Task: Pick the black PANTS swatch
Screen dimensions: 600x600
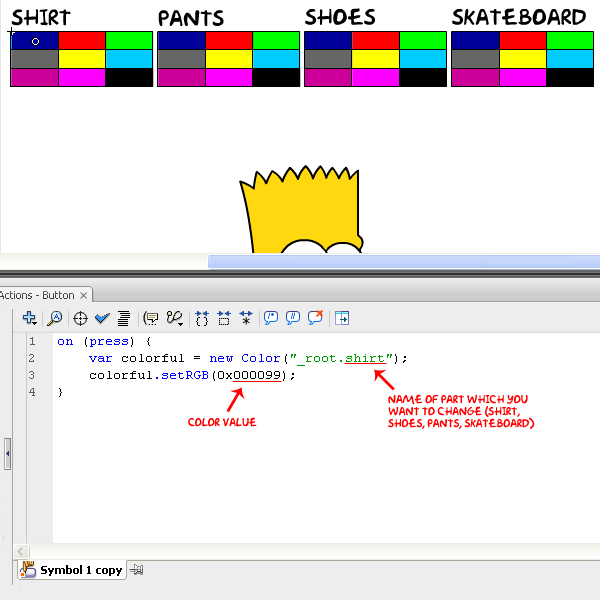Action: pyautogui.click(x=276, y=77)
